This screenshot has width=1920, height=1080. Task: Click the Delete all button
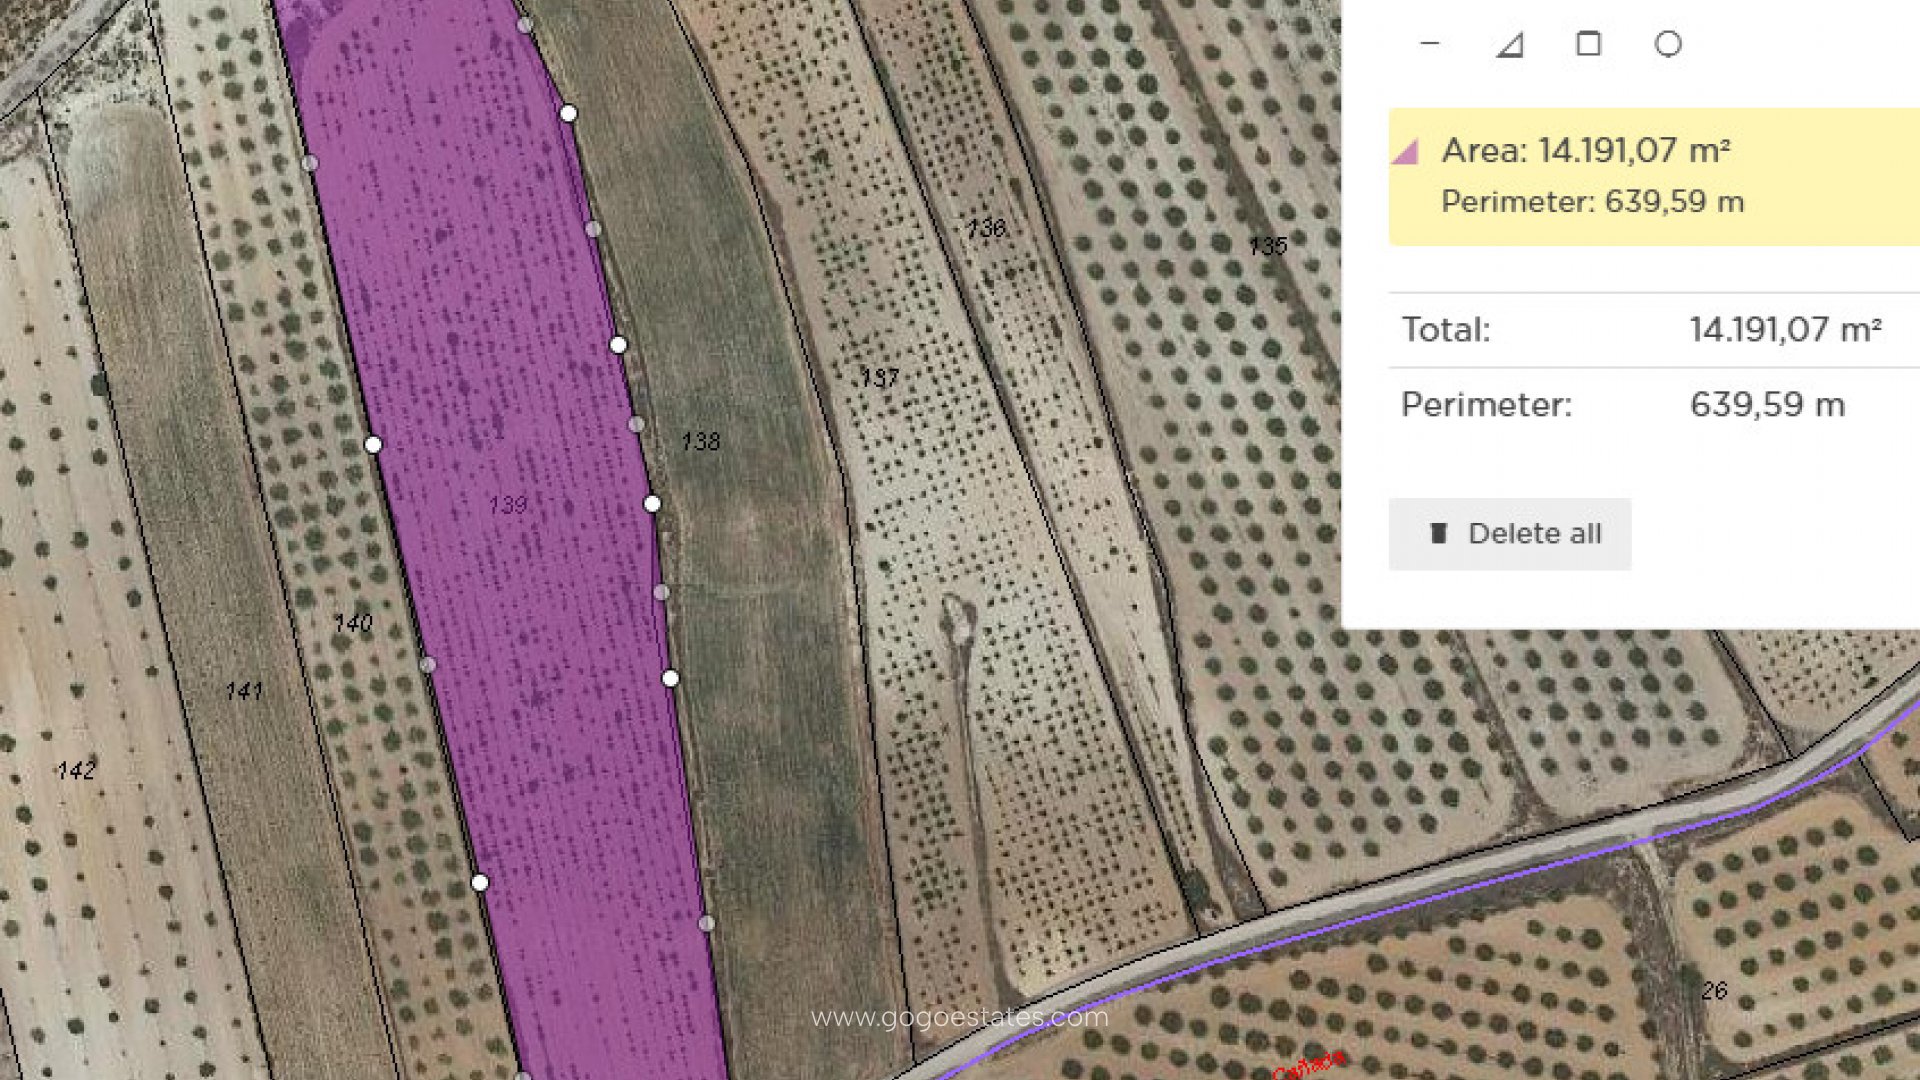(x=1509, y=534)
